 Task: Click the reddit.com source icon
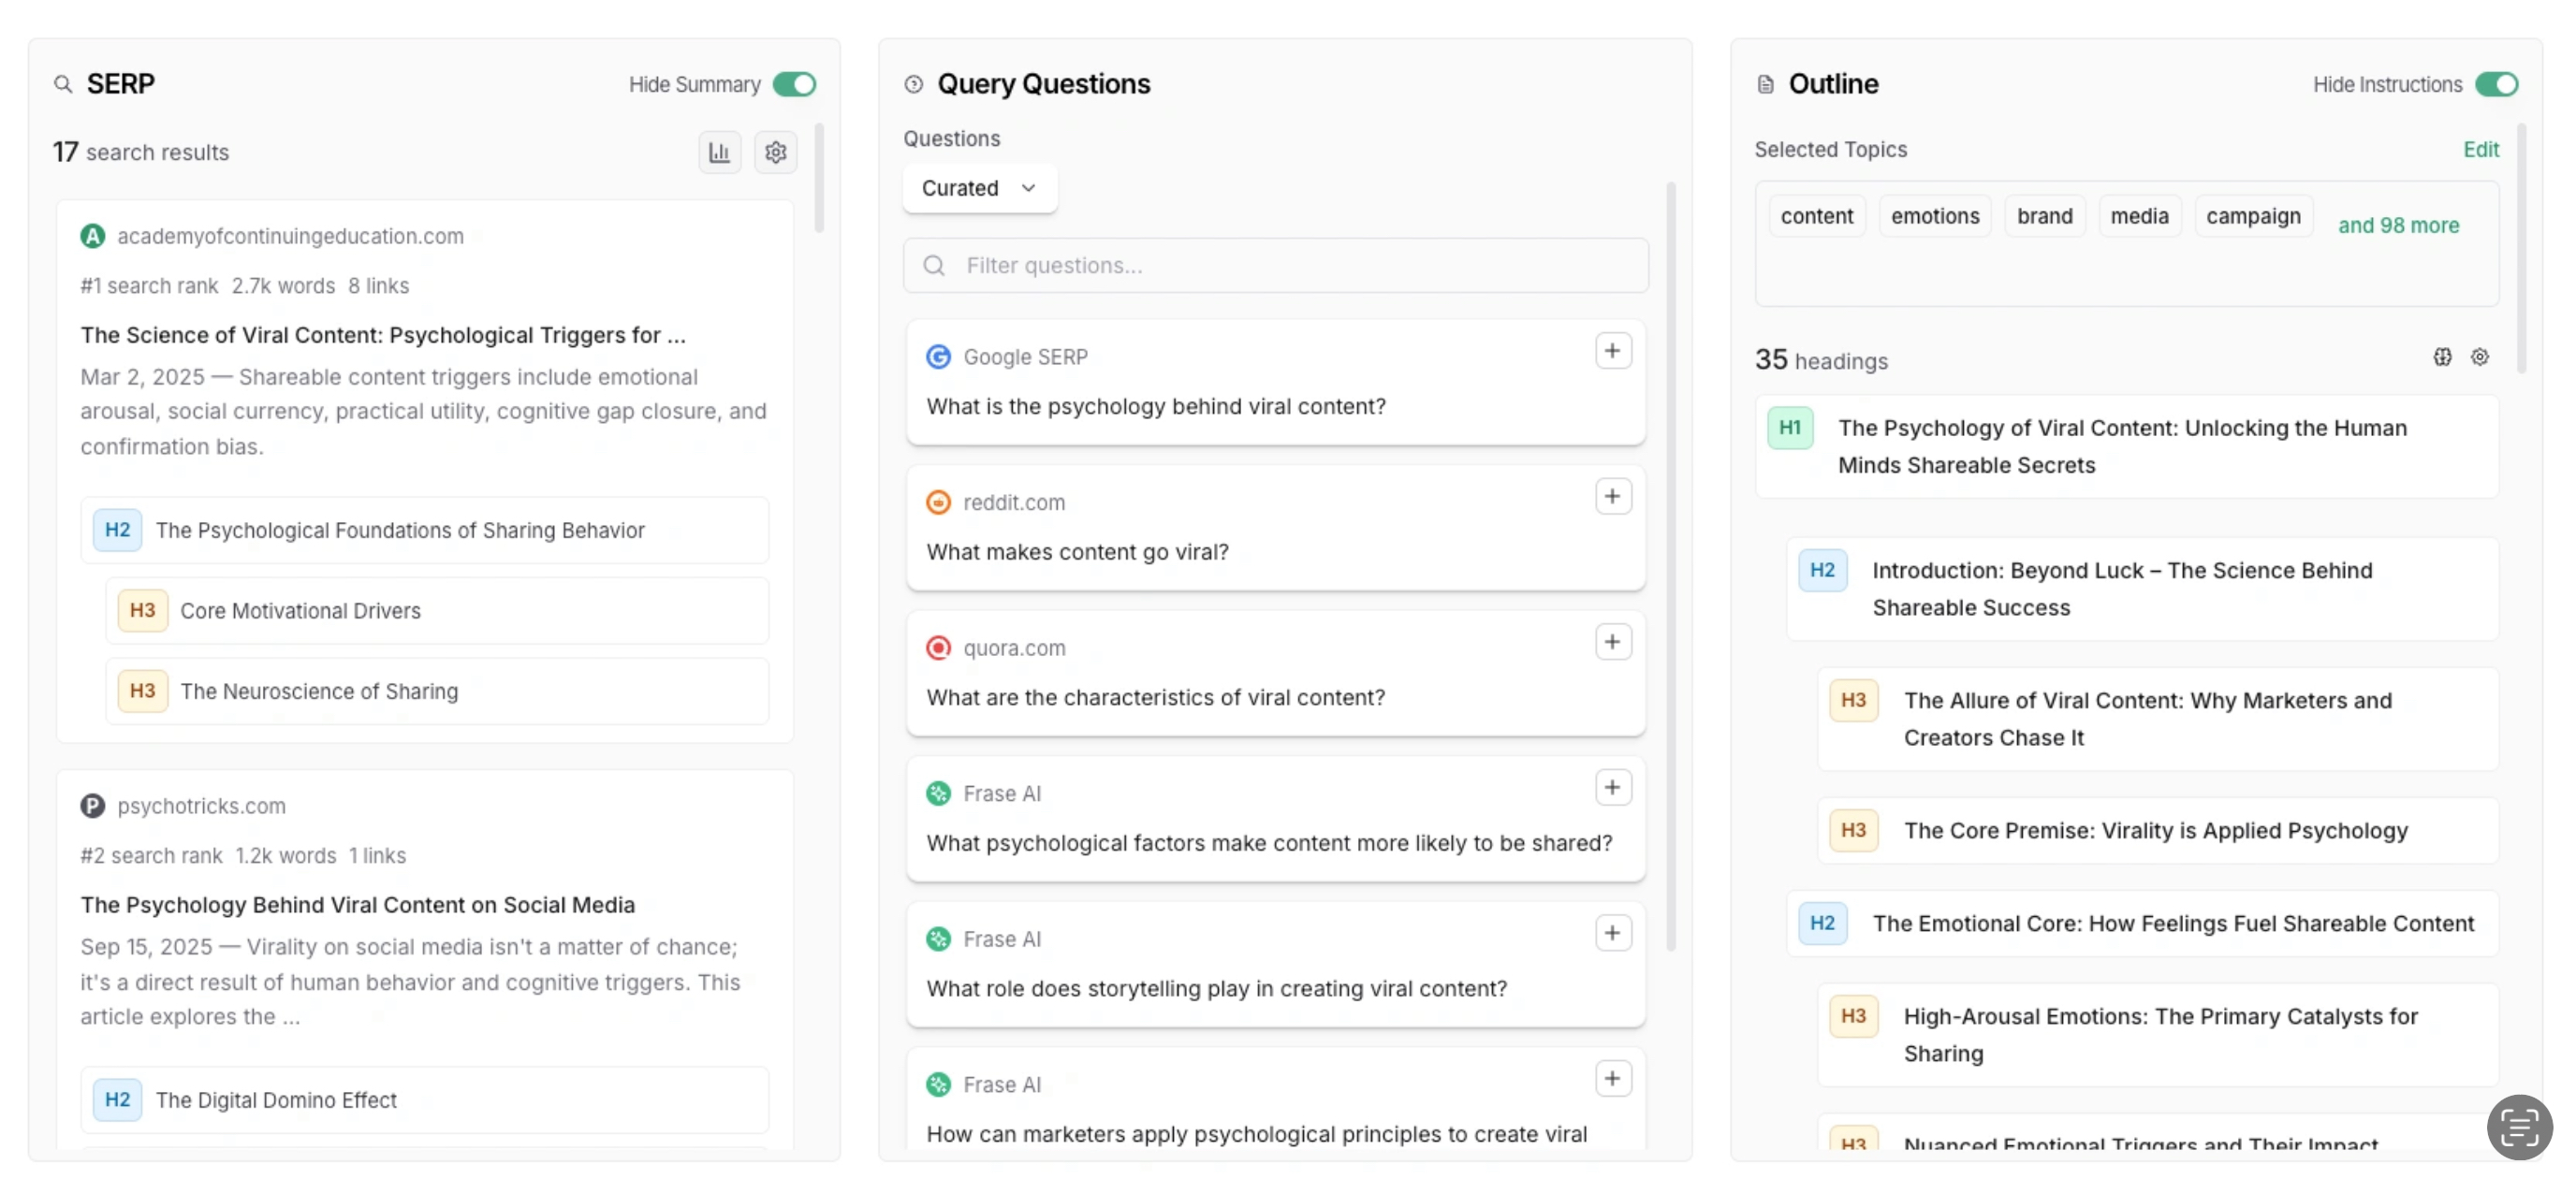[x=938, y=502]
